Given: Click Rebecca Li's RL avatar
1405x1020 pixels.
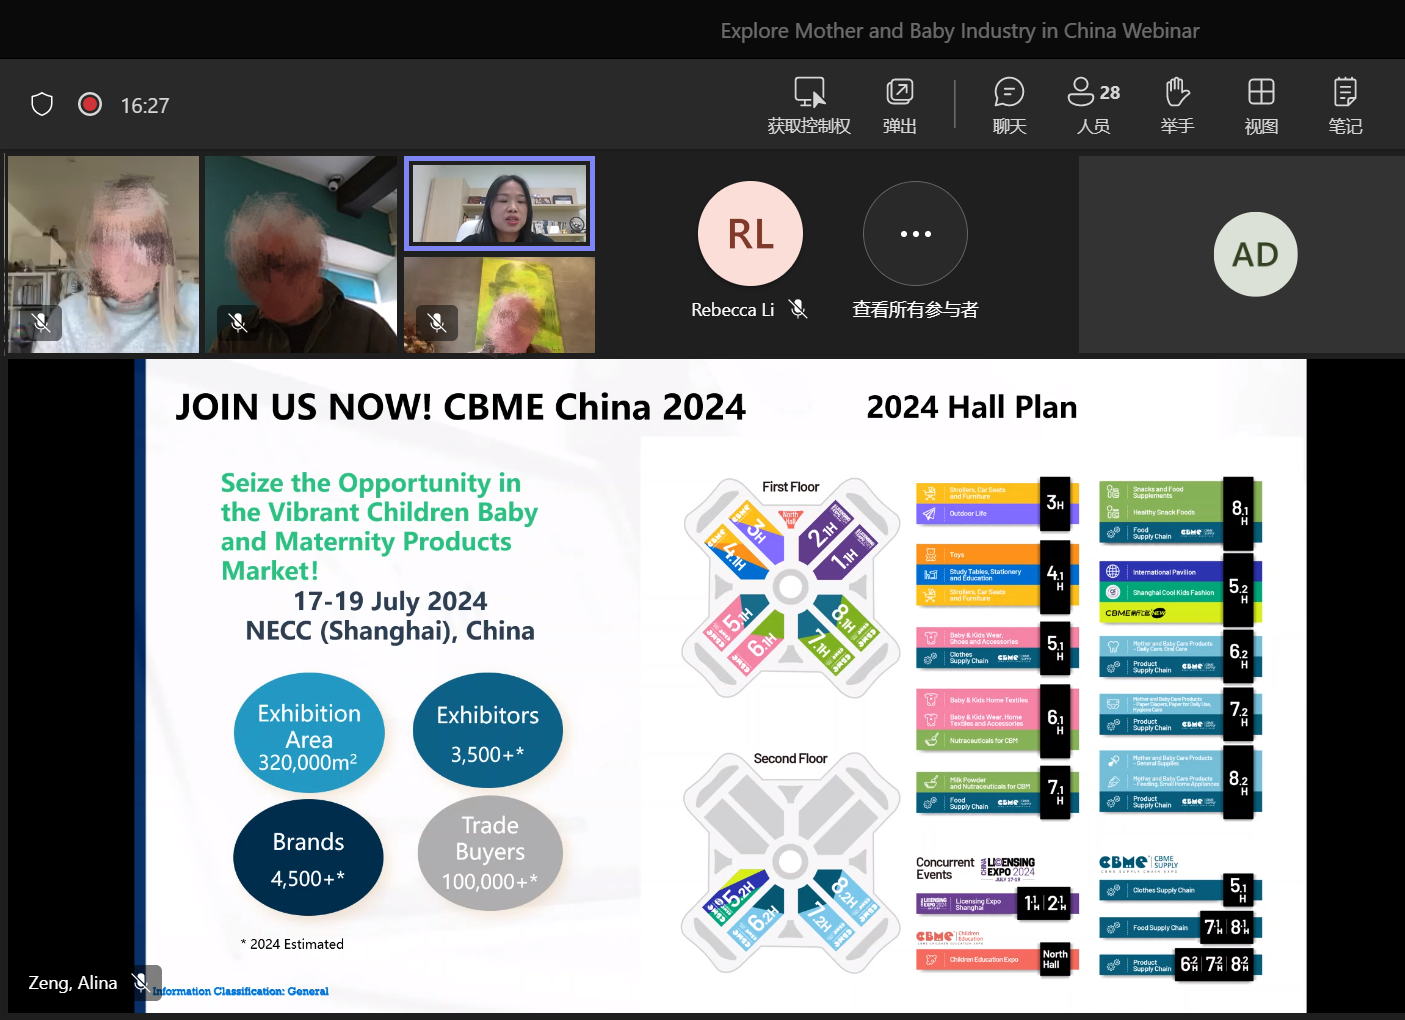Looking at the screenshot, I should tap(750, 234).
